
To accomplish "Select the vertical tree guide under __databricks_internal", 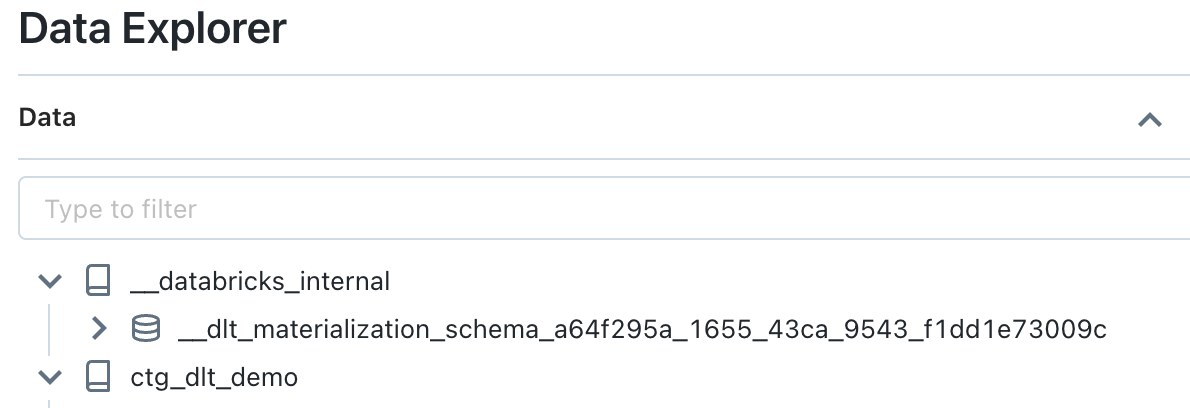I will 50,329.
